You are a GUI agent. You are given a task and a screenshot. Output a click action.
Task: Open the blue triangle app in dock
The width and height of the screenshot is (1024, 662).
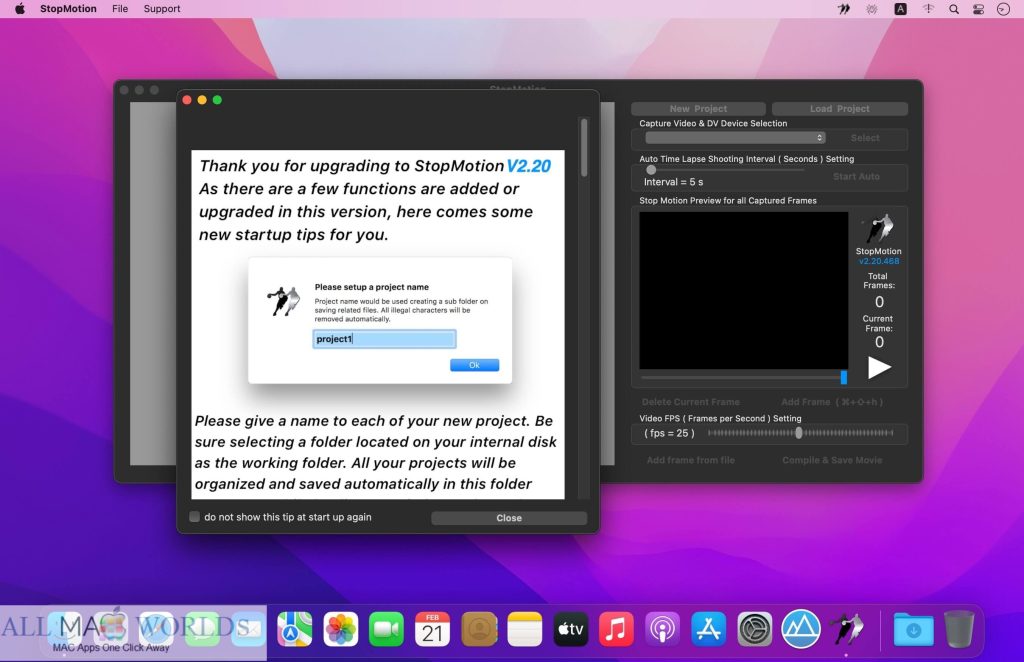pos(801,629)
